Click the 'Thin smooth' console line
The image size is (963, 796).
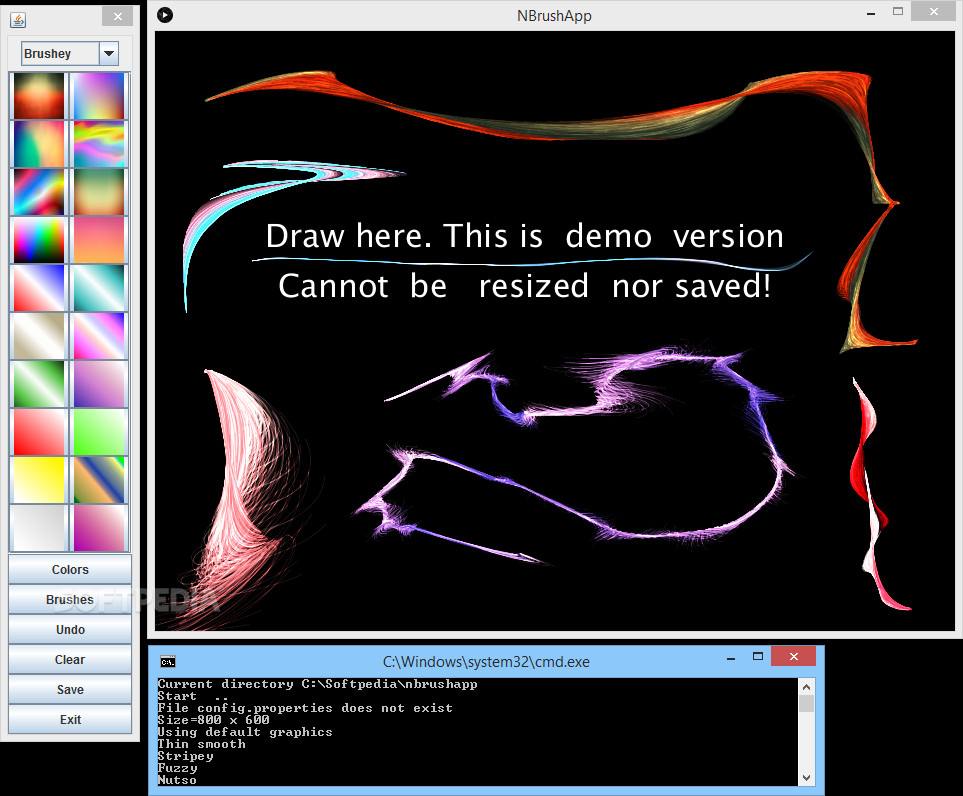click(201, 744)
